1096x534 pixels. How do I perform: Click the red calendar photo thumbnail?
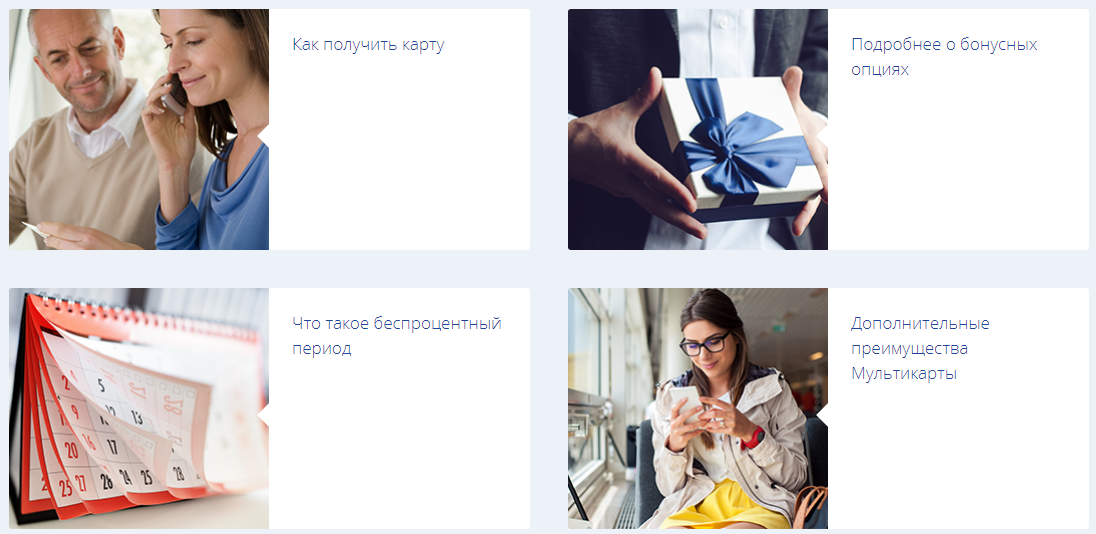[138, 408]
